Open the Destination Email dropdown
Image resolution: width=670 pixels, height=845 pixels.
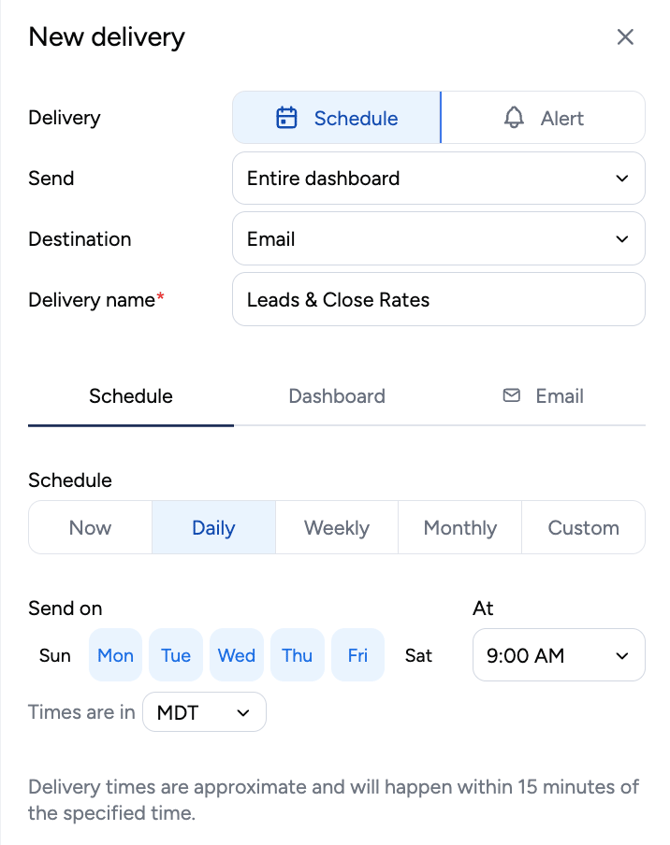pyautogui.click(x=438, y=239)
